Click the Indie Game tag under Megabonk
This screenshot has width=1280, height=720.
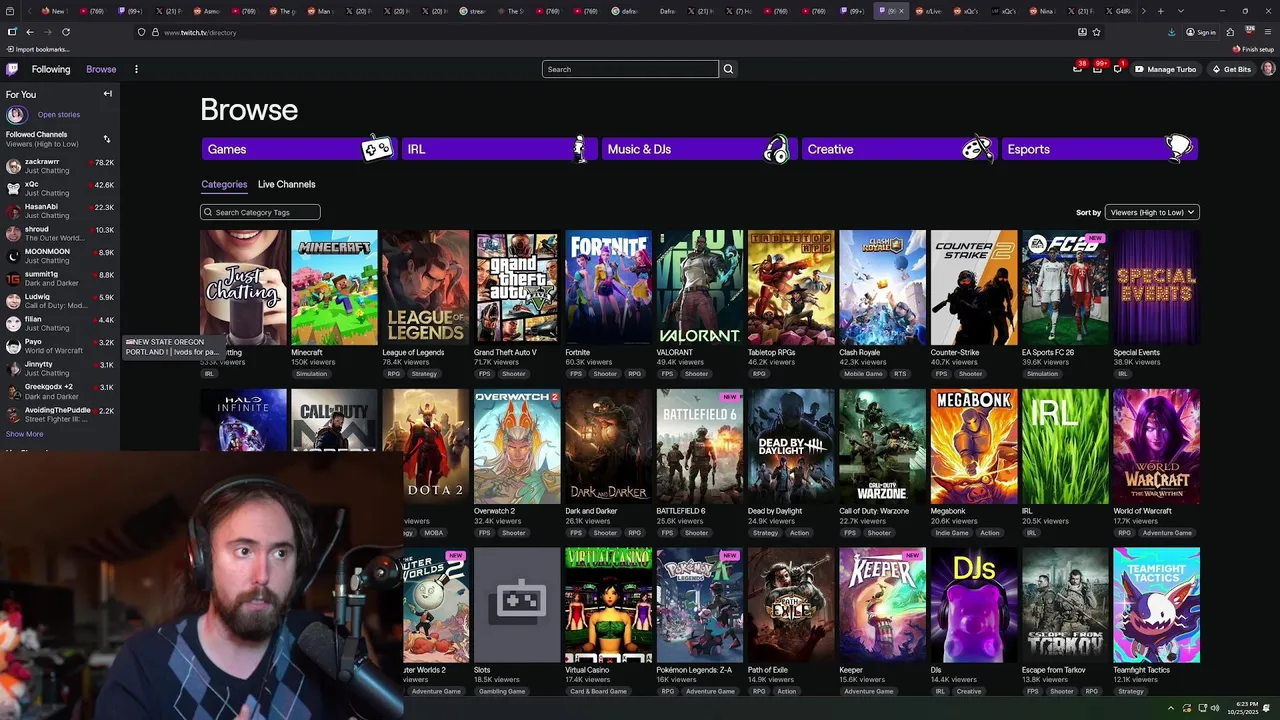click(x=952, y=533)
